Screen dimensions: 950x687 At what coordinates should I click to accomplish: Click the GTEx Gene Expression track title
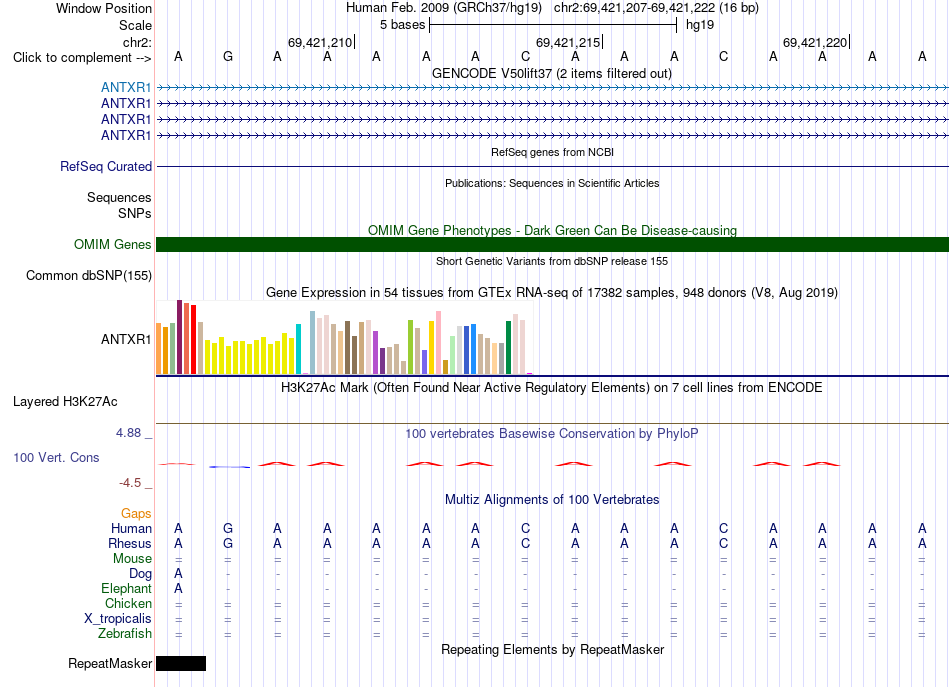coord(552,293)
